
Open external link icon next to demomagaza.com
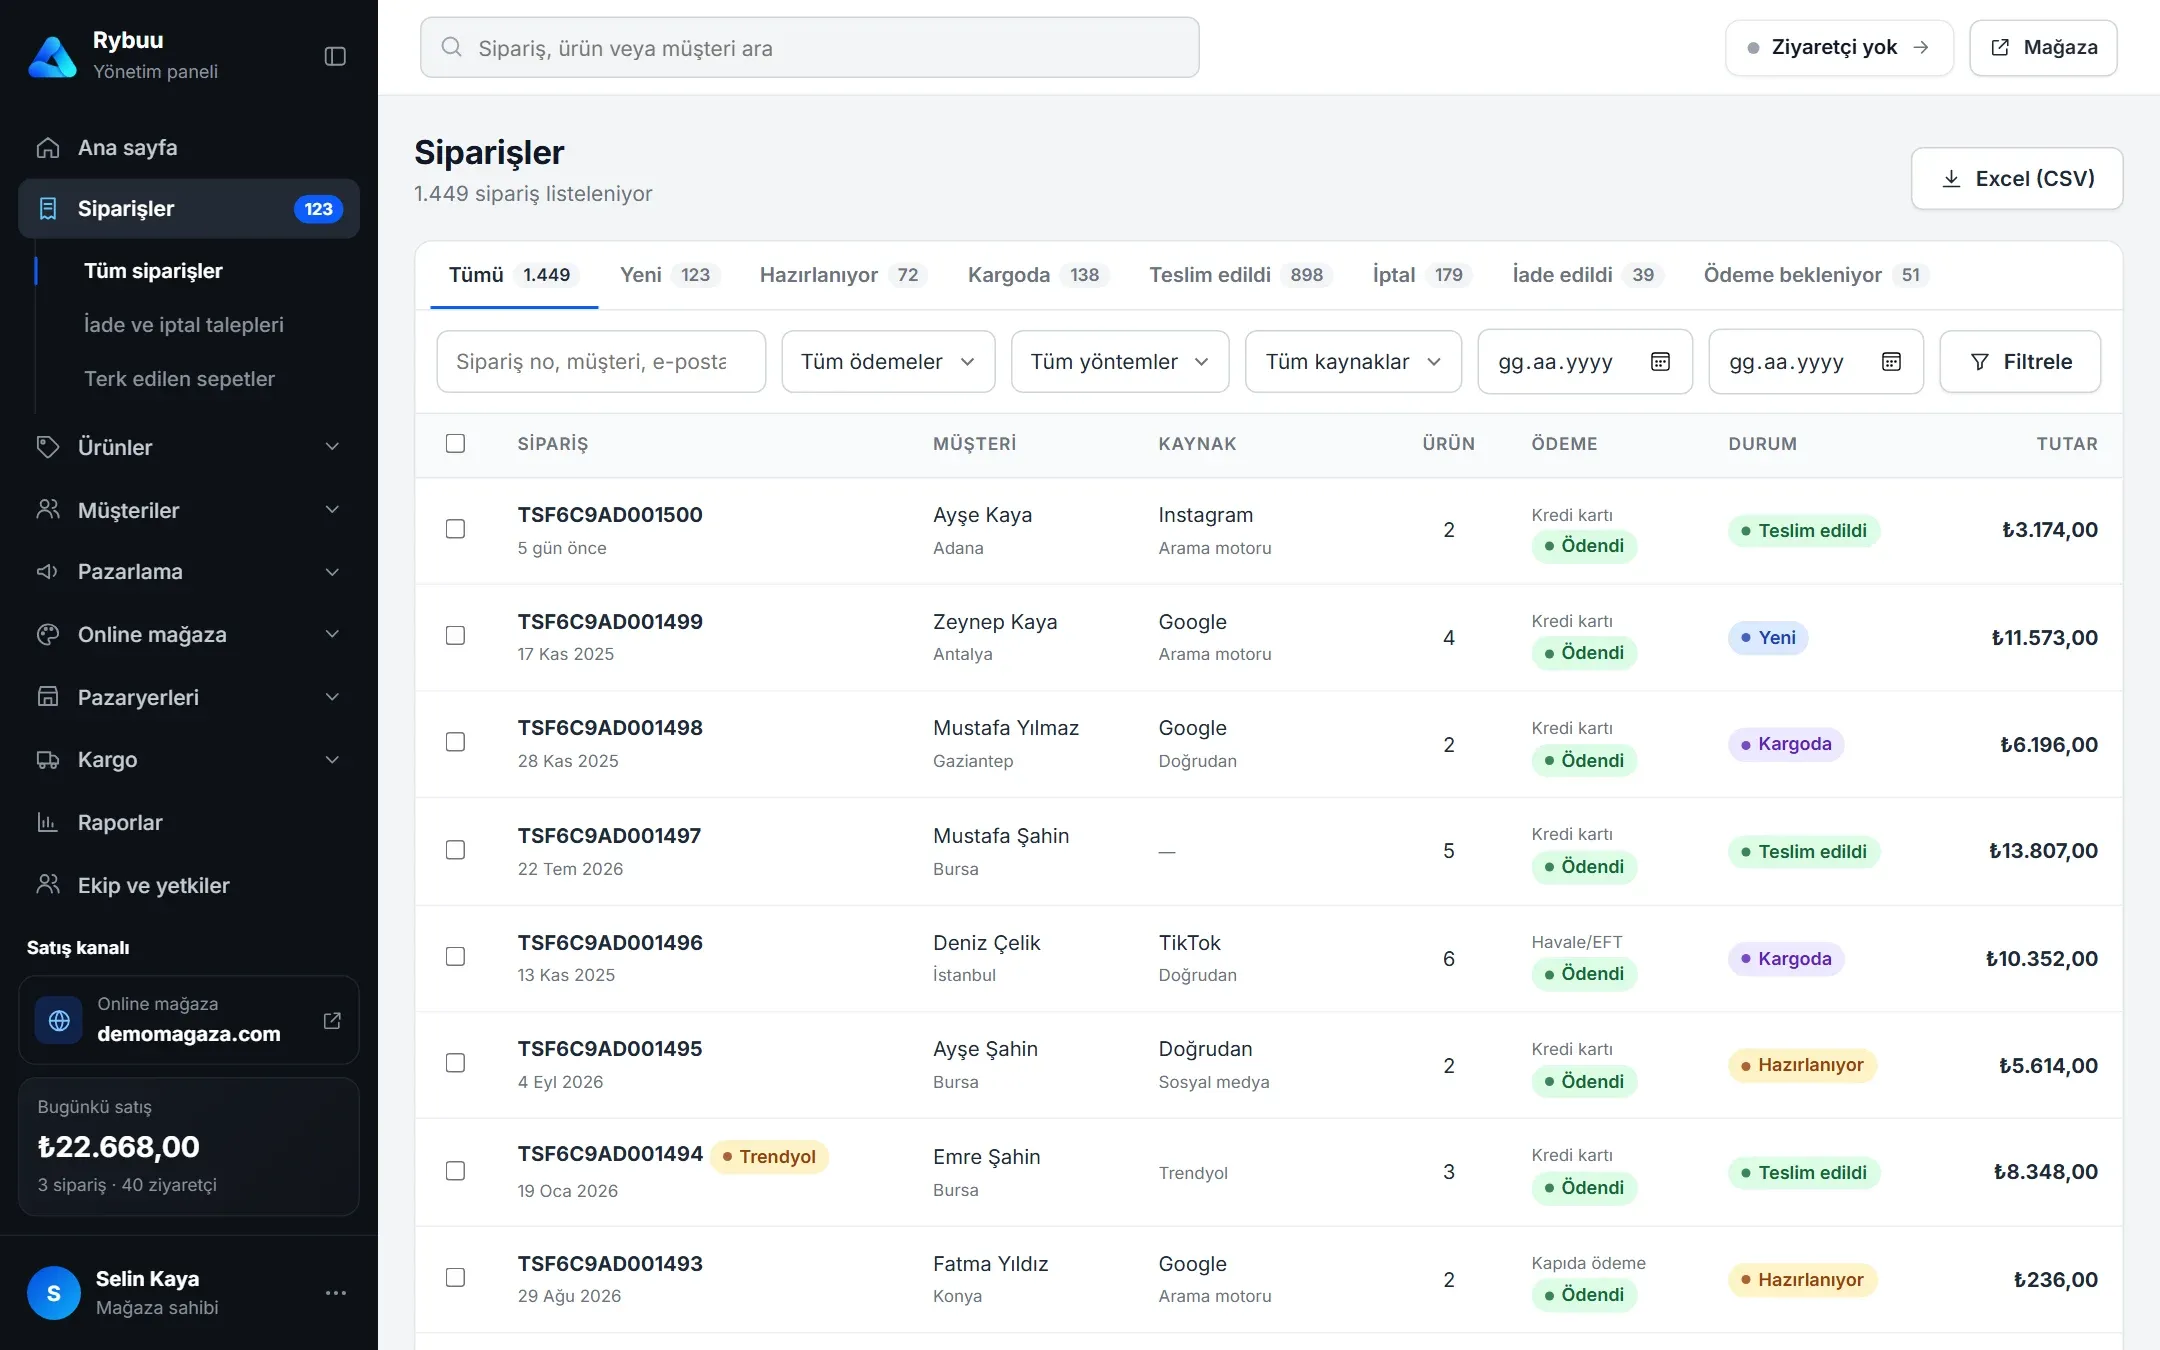click(332, 1020)
